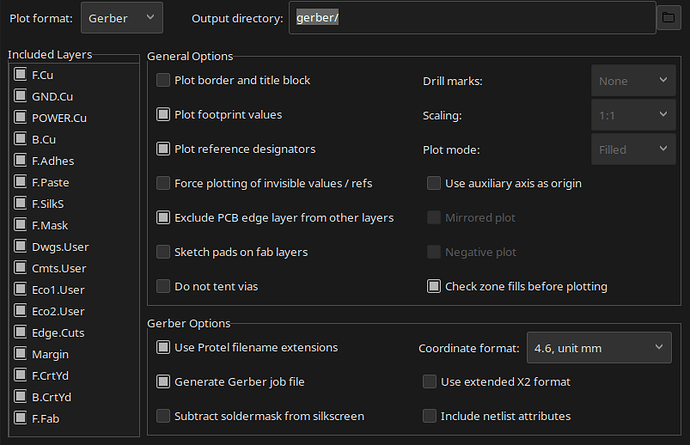Toggle the Edge.Cuts layer checkbox

pos(20,332)
